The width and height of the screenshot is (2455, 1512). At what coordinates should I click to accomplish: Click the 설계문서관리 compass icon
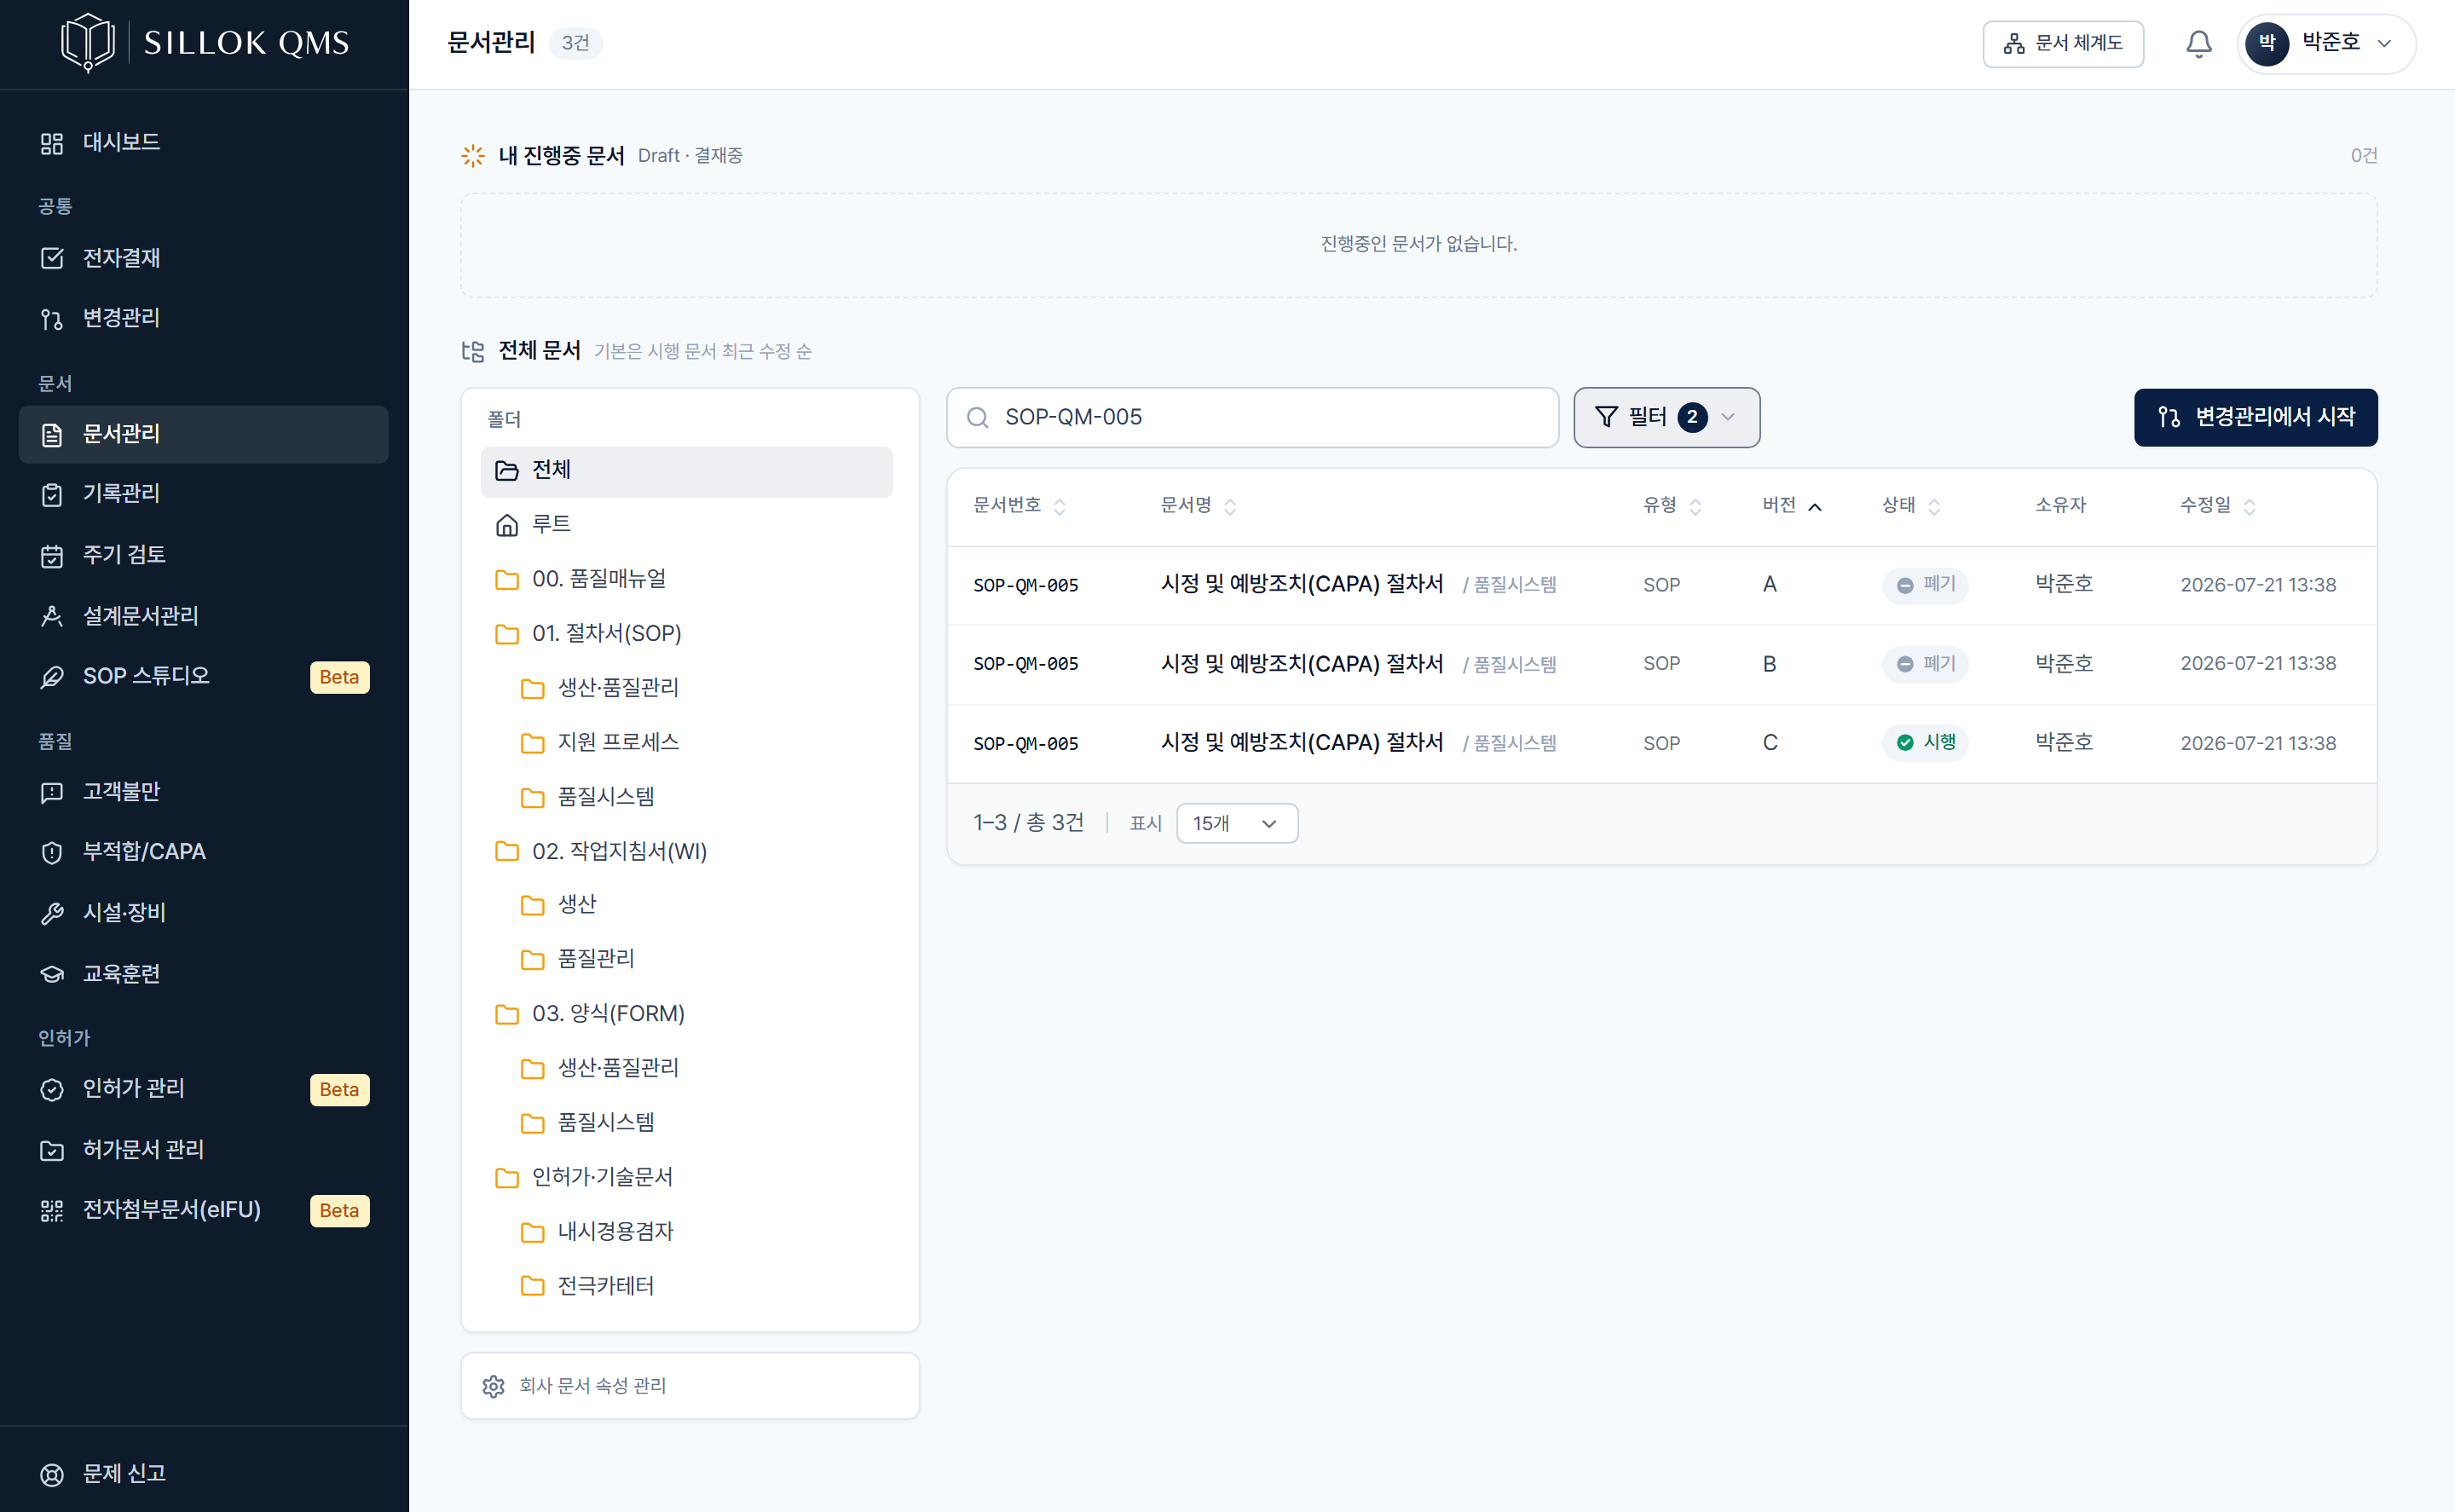52,617
